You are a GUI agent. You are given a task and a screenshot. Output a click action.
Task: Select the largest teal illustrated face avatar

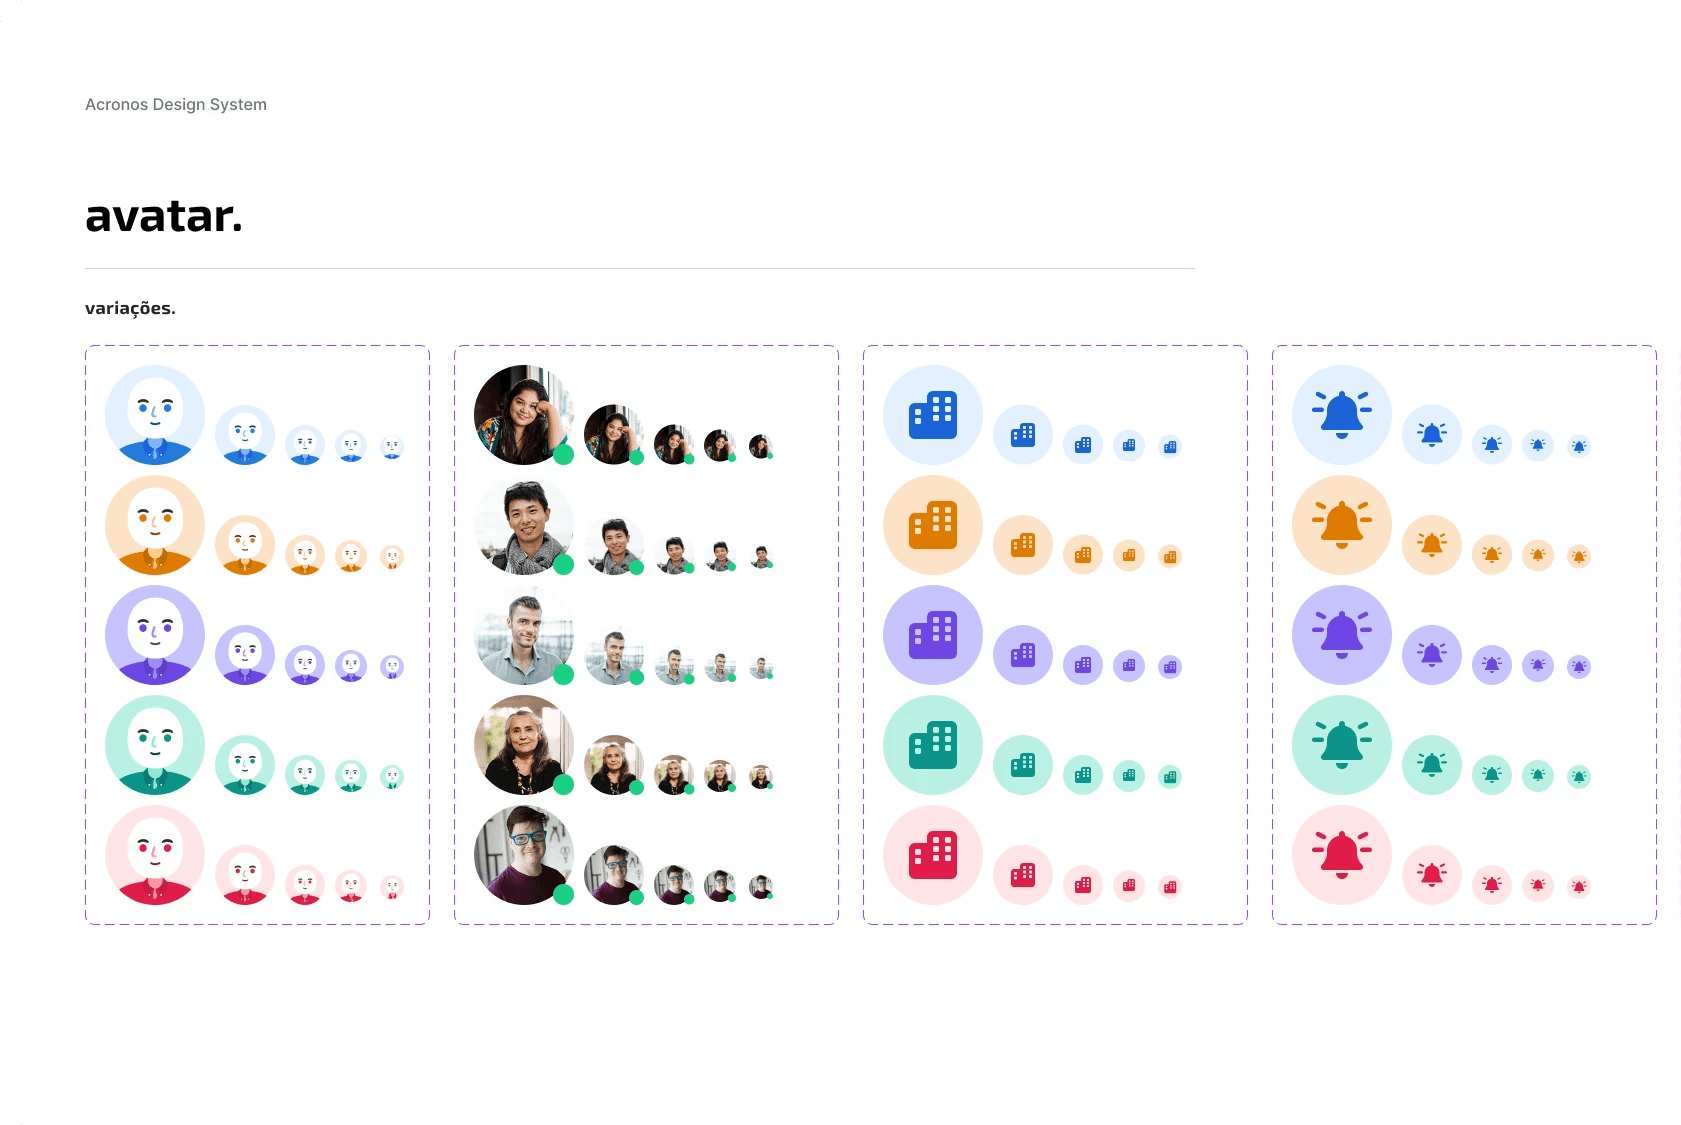[x=155, y=745]
